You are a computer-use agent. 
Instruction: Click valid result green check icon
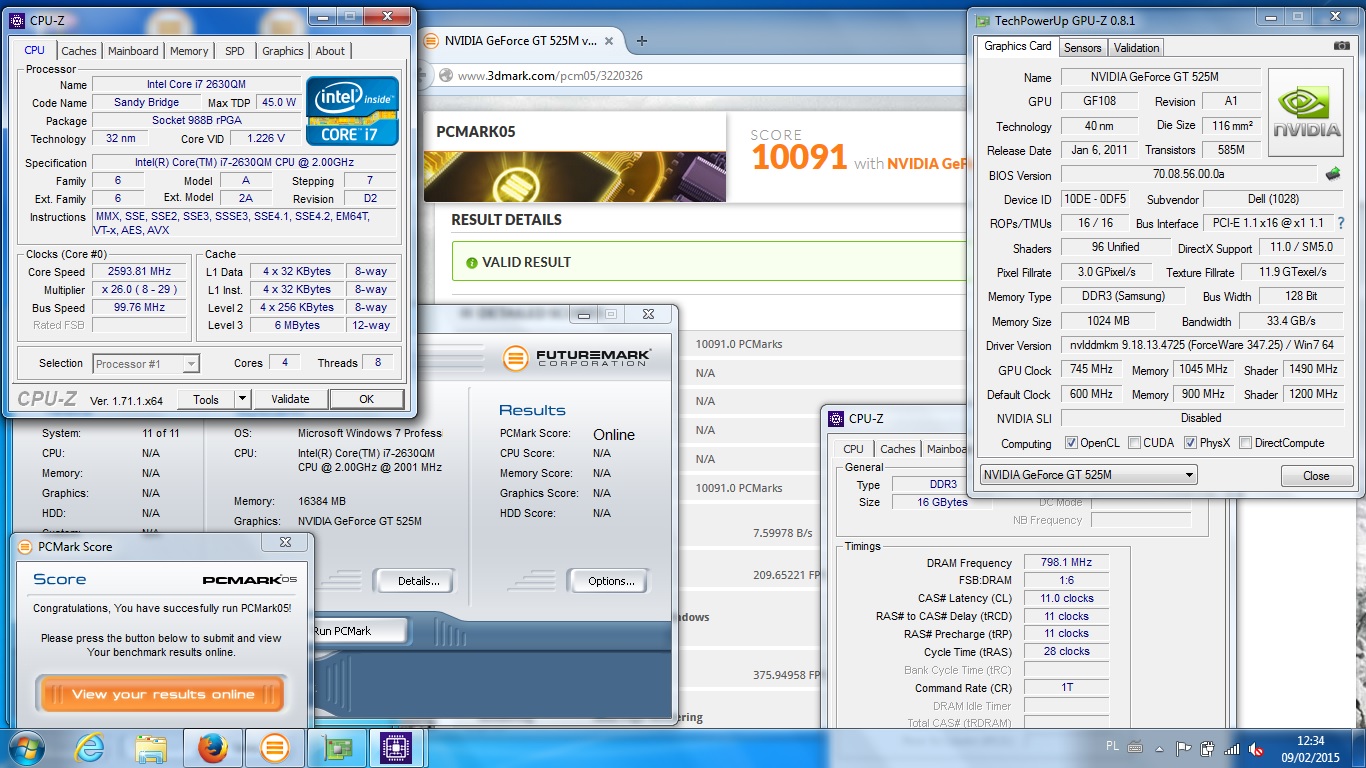pos(471,262)
